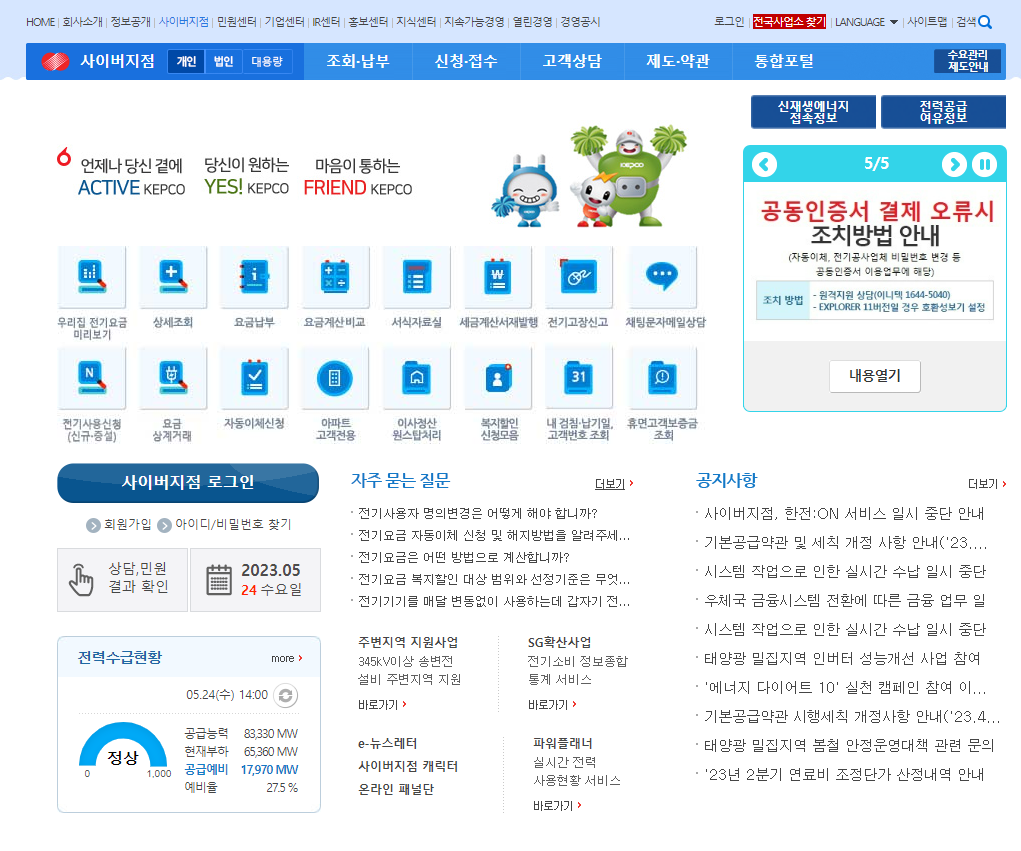Switch to 법인 (corporate) customer mode

click(x=222, y=61)
